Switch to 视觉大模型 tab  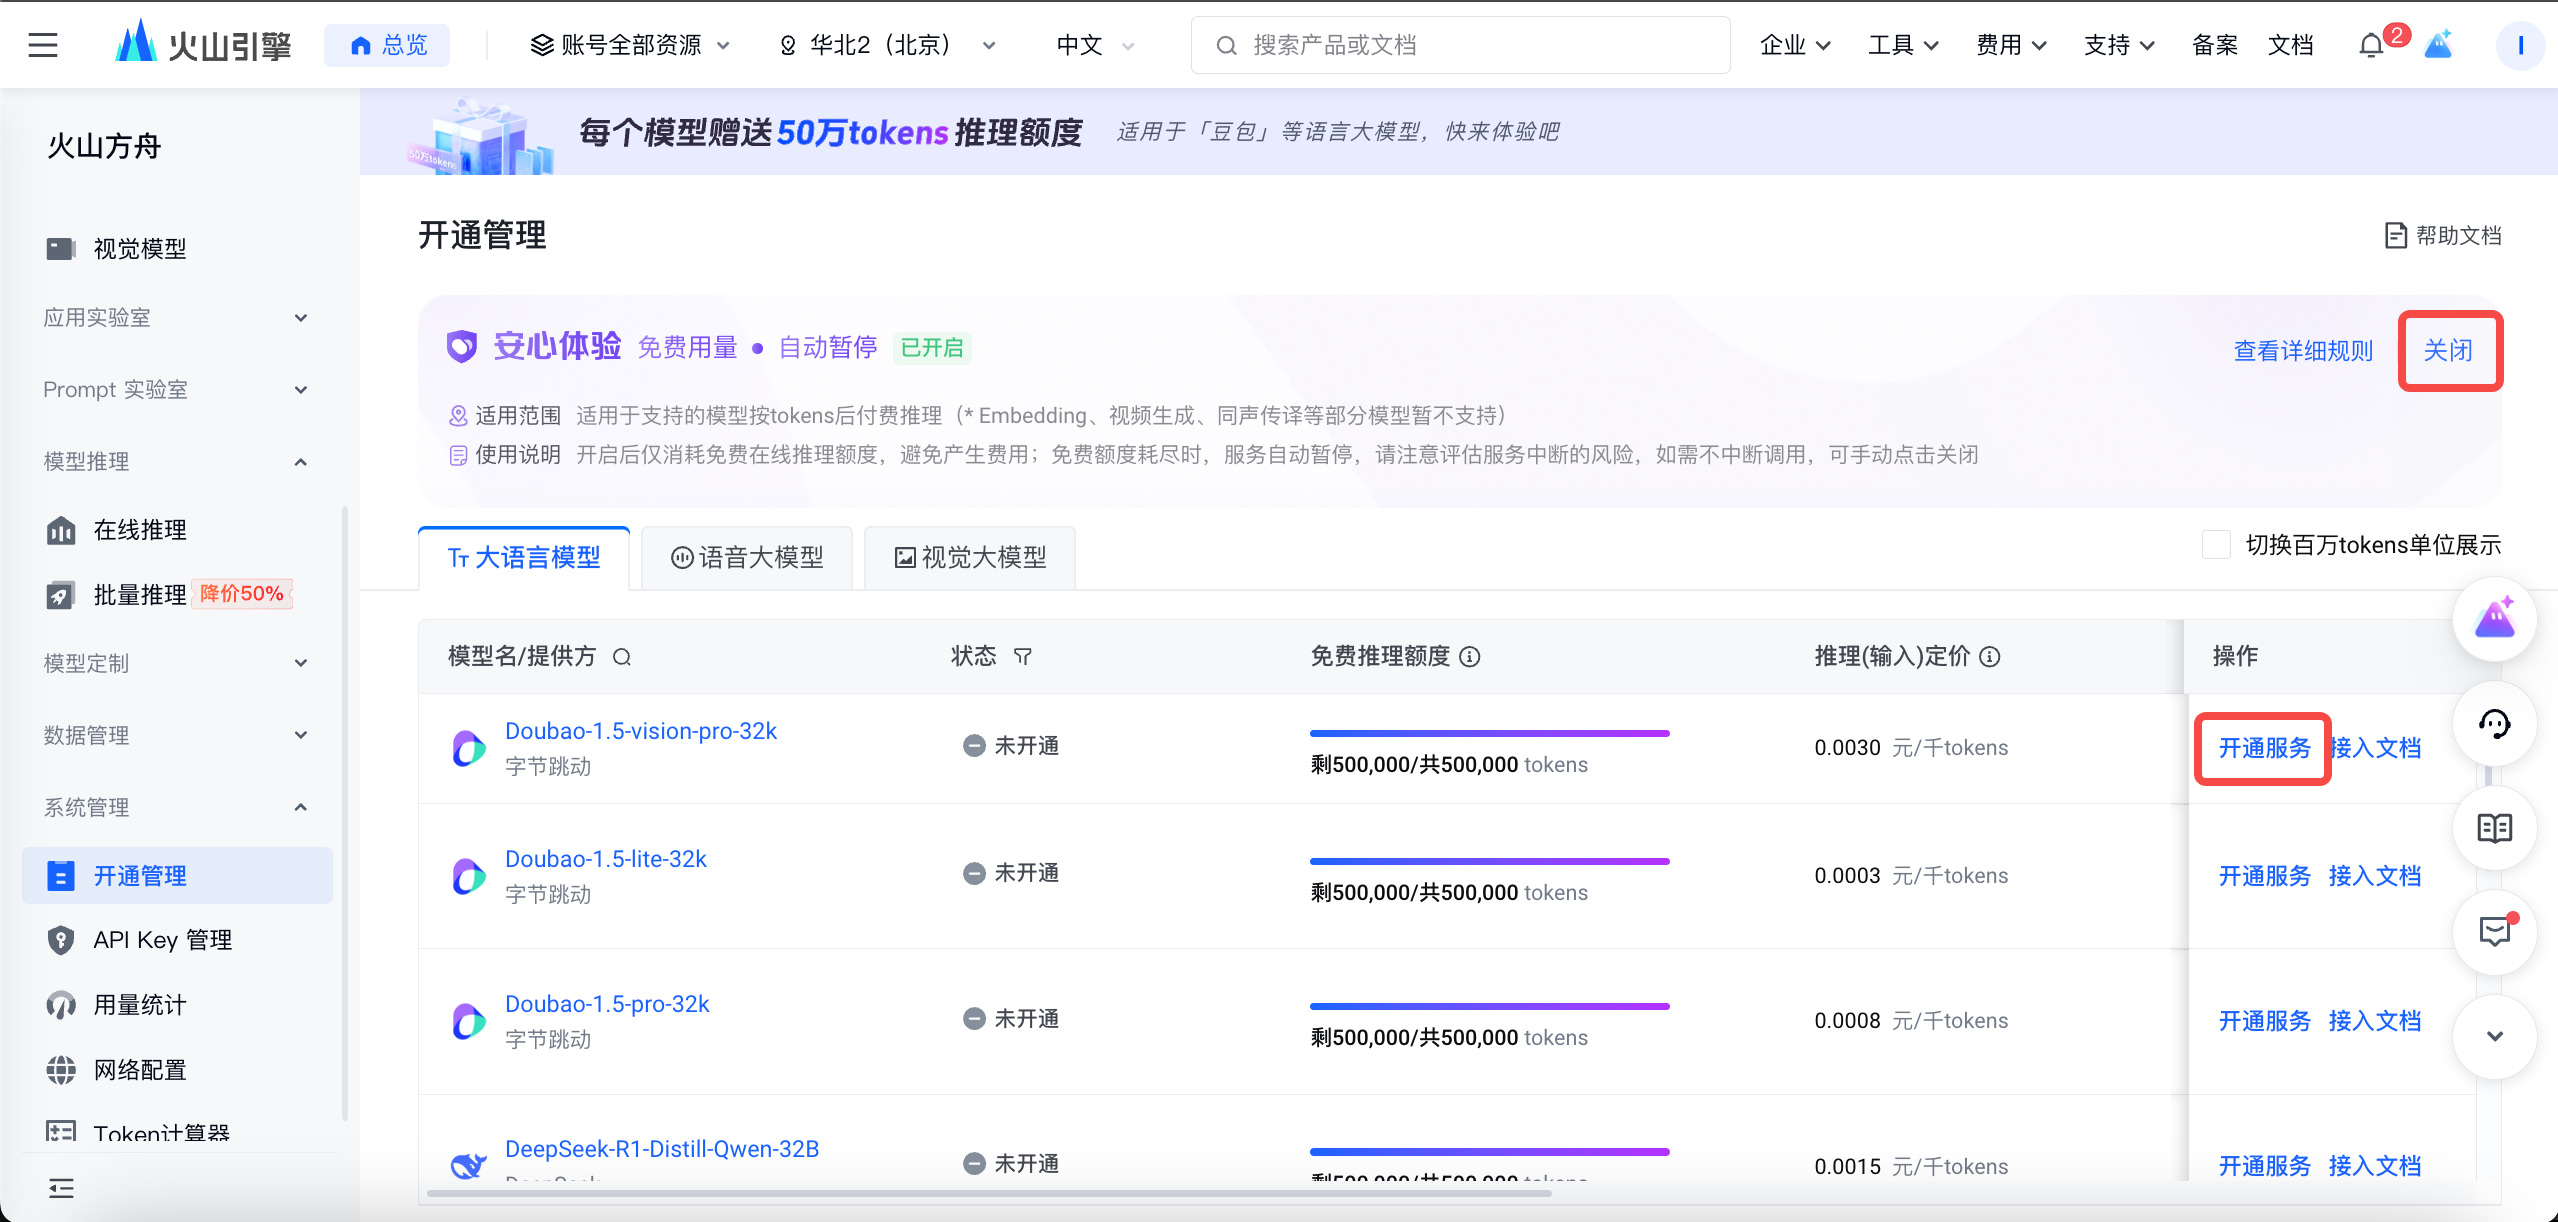tap(970, 558)
